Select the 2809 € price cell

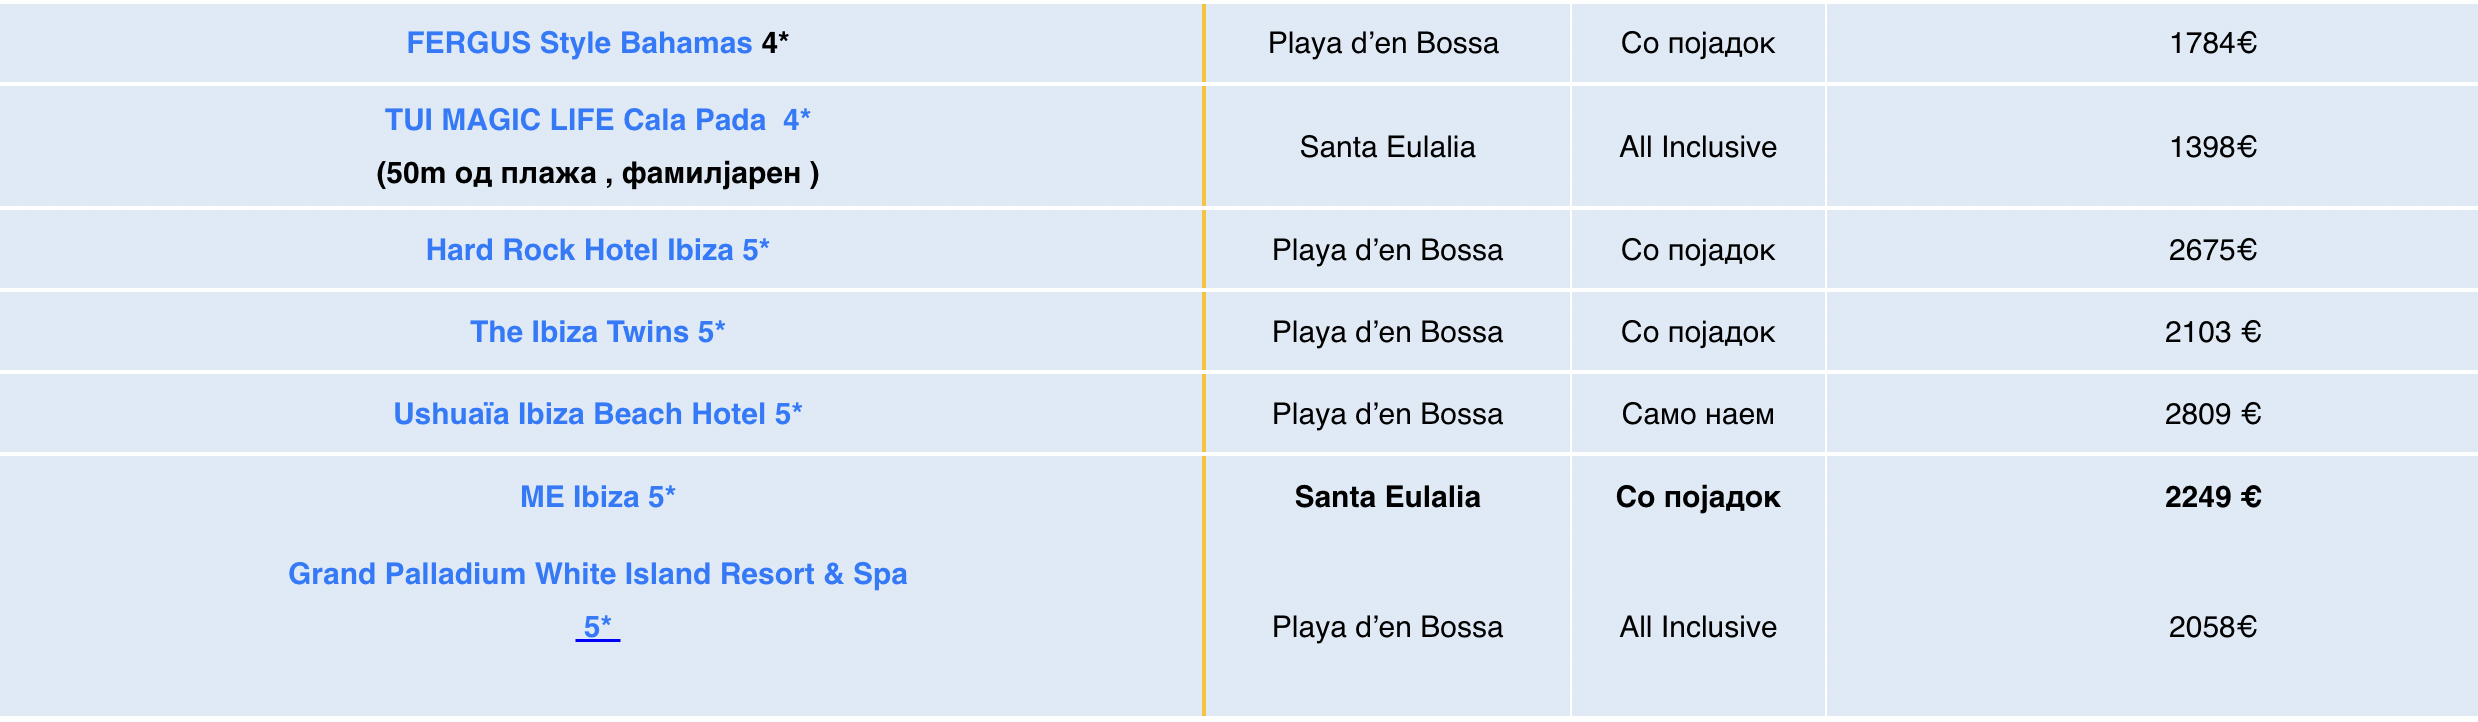pos(2212,414)
